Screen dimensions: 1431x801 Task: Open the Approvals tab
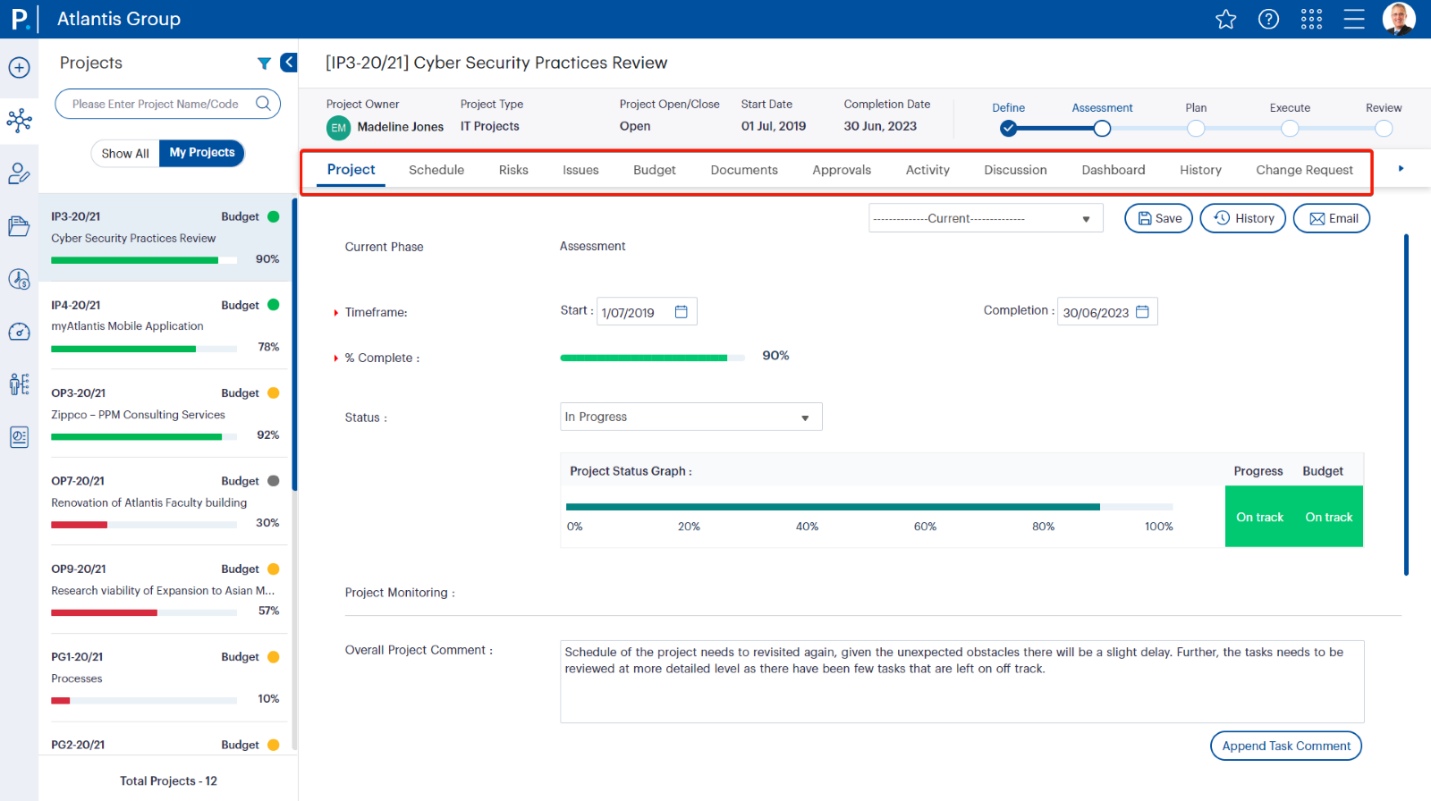point(842,170)
